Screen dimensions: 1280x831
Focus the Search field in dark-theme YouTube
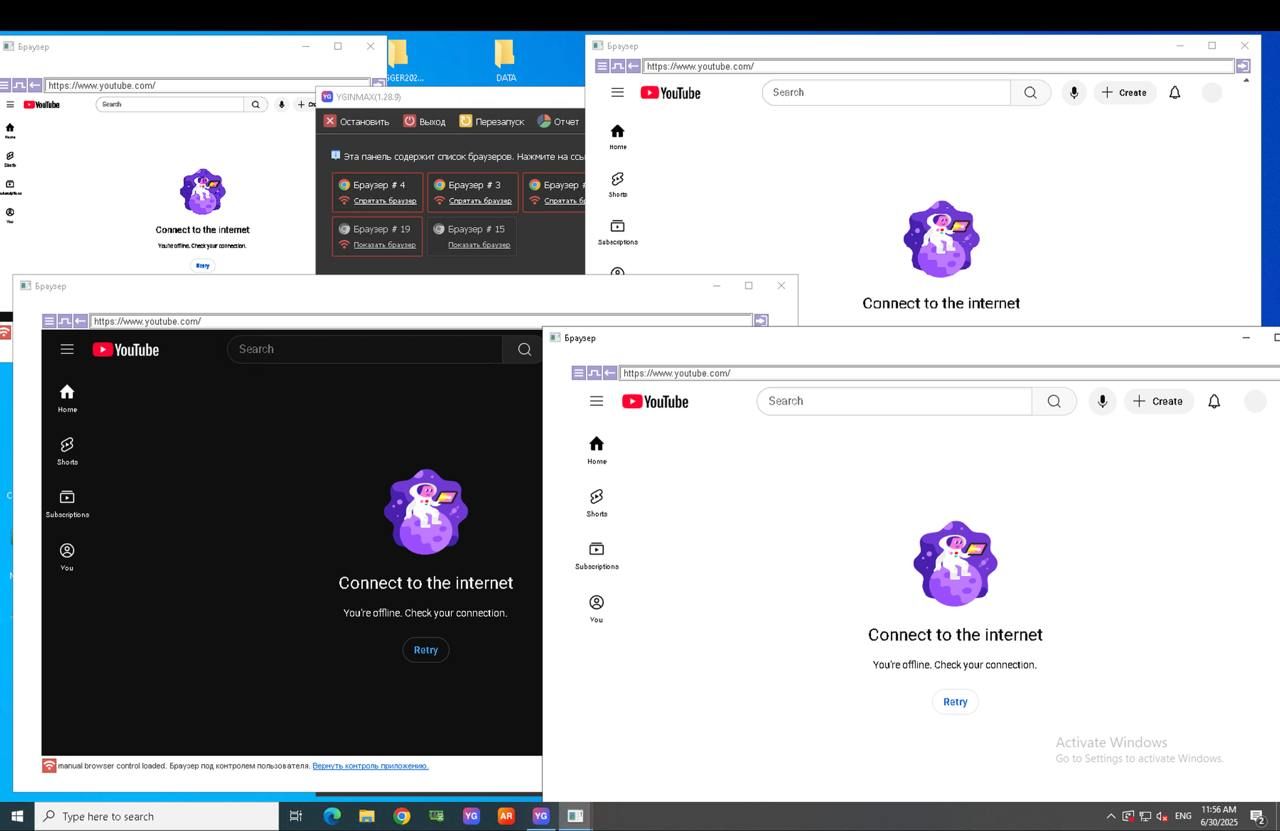point(365,349)
